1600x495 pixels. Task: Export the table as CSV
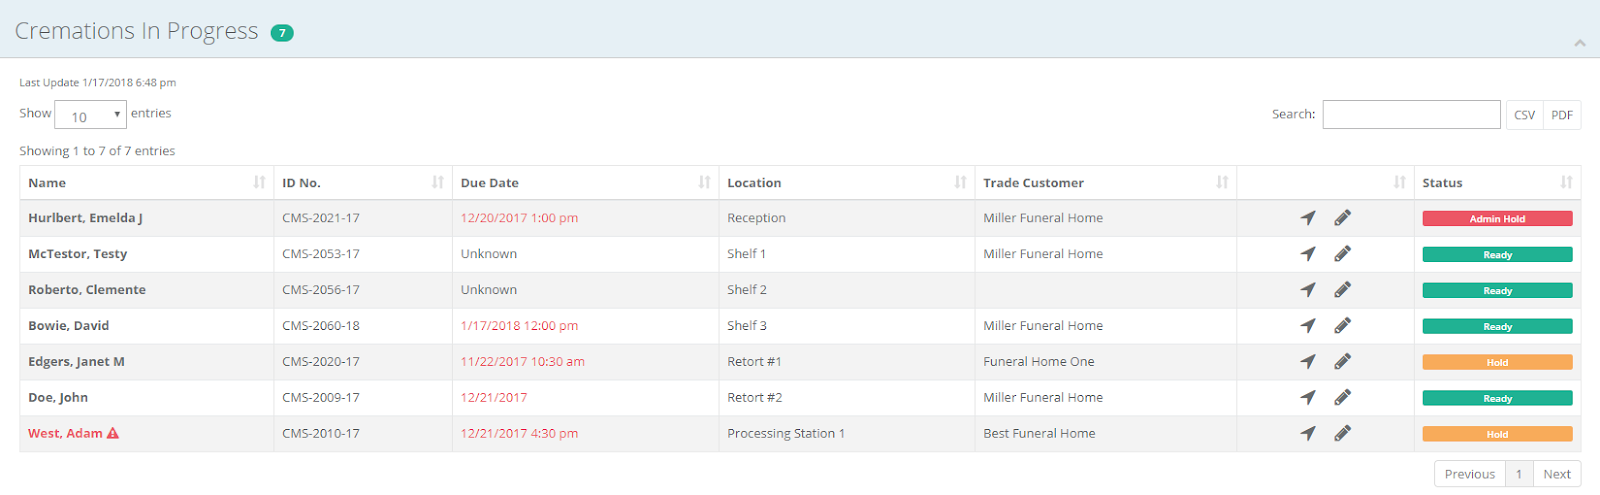pyautogui.click(x=1524, y=115)
